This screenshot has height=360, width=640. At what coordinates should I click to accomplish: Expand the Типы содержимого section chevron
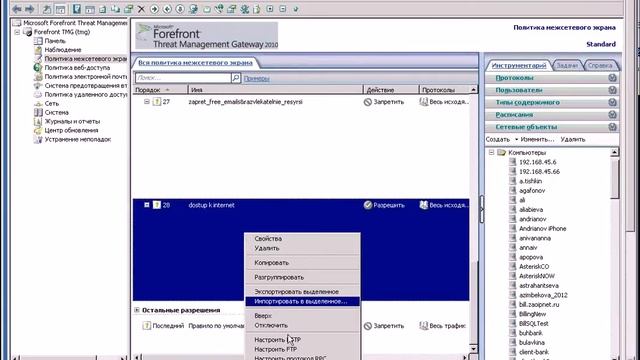pos(612,102)
